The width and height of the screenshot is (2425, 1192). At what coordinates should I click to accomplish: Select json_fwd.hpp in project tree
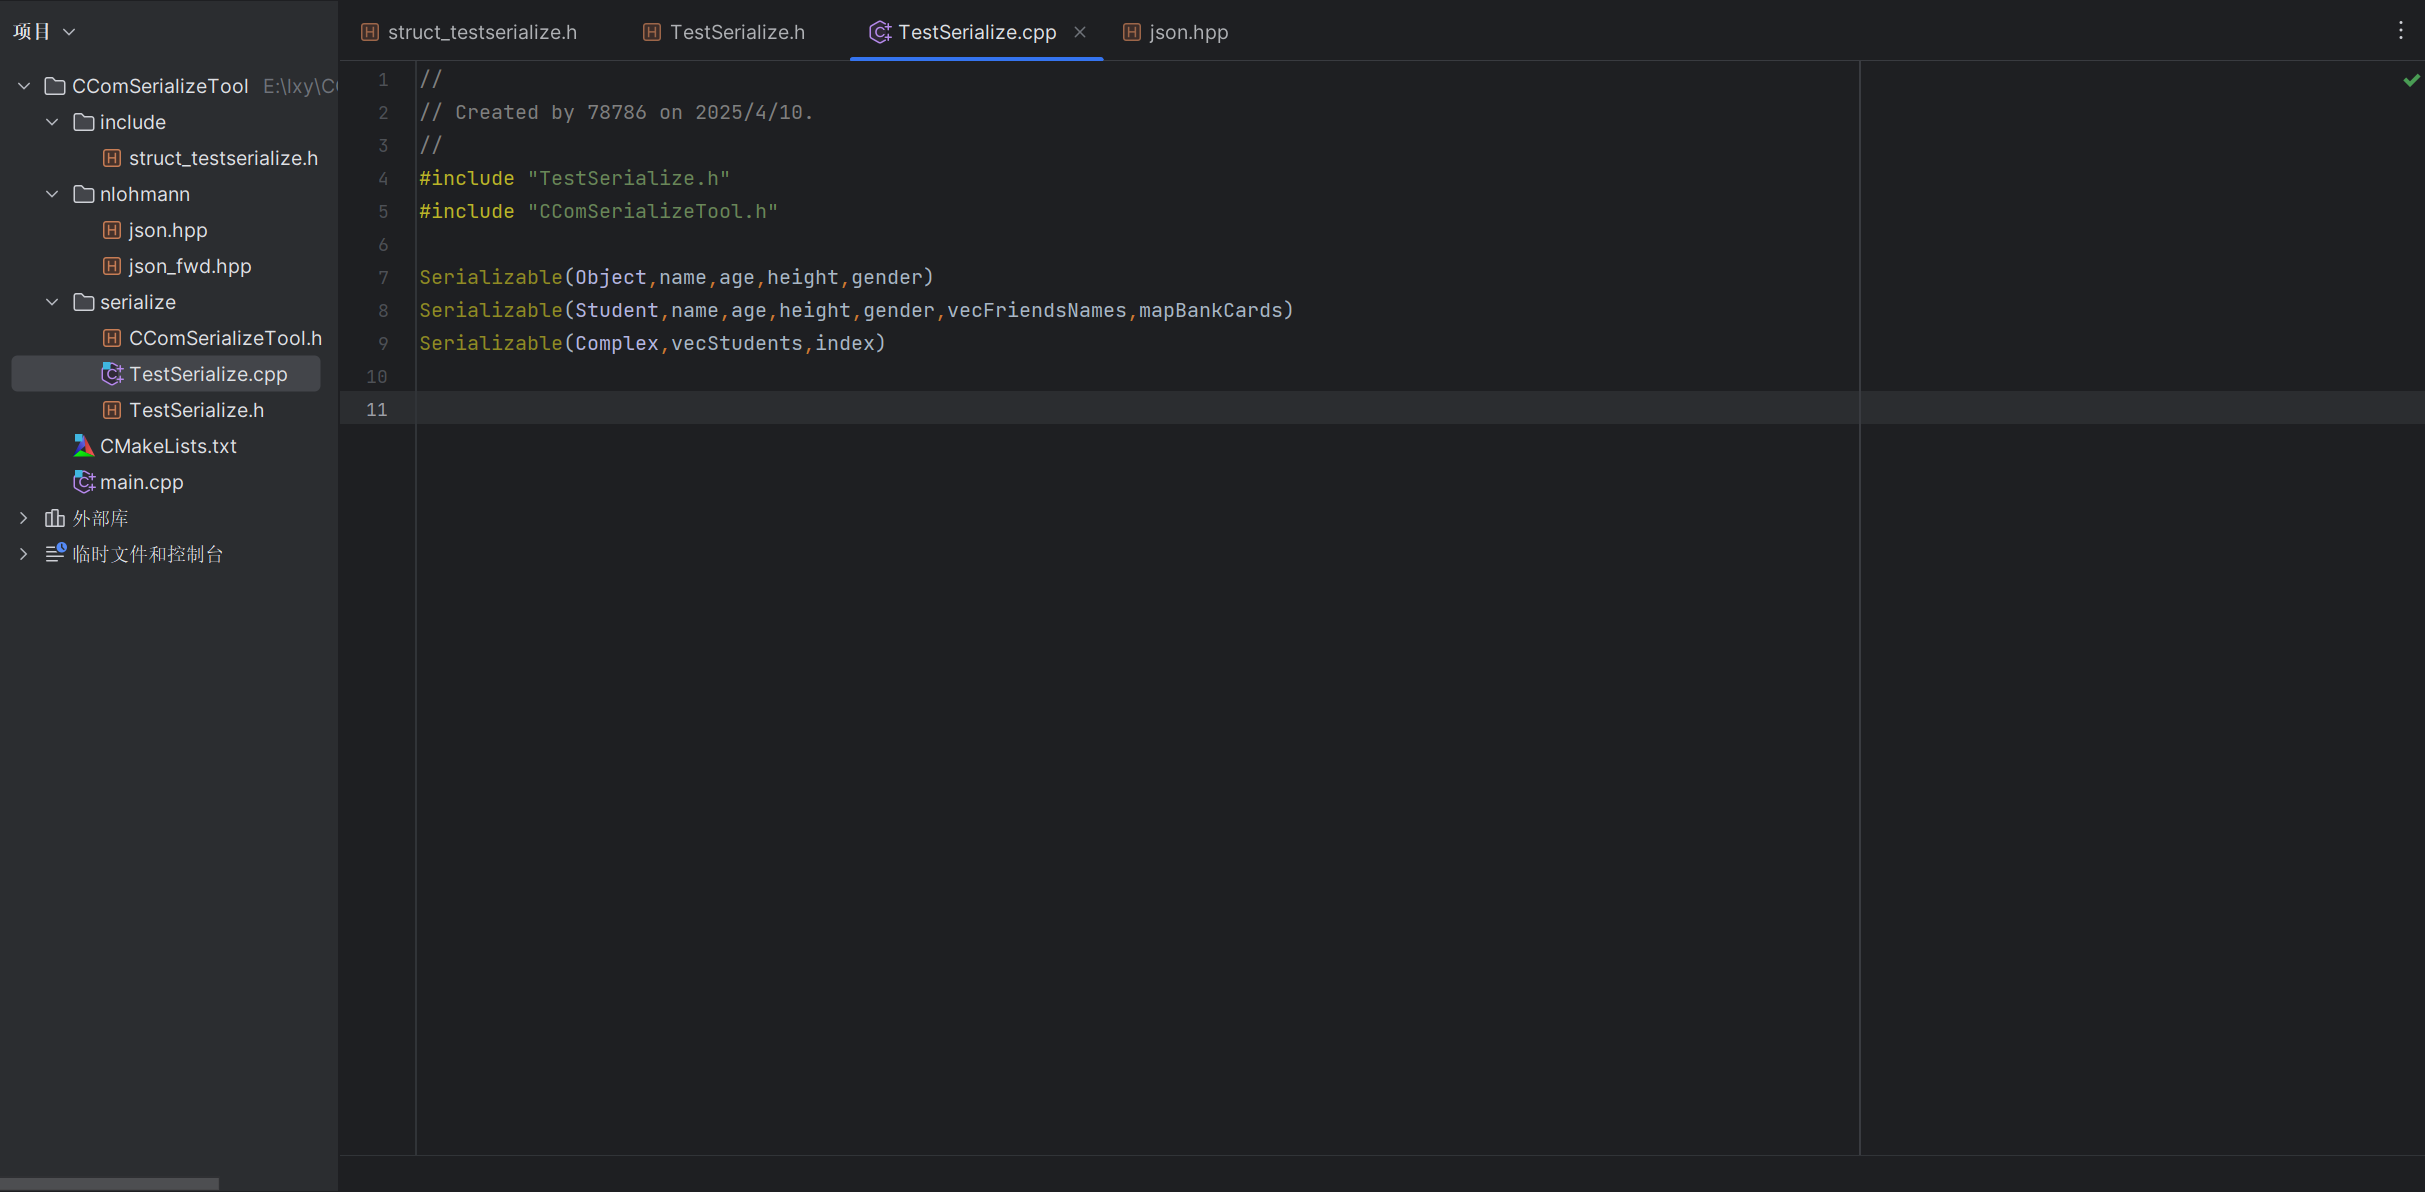point(189,266)
